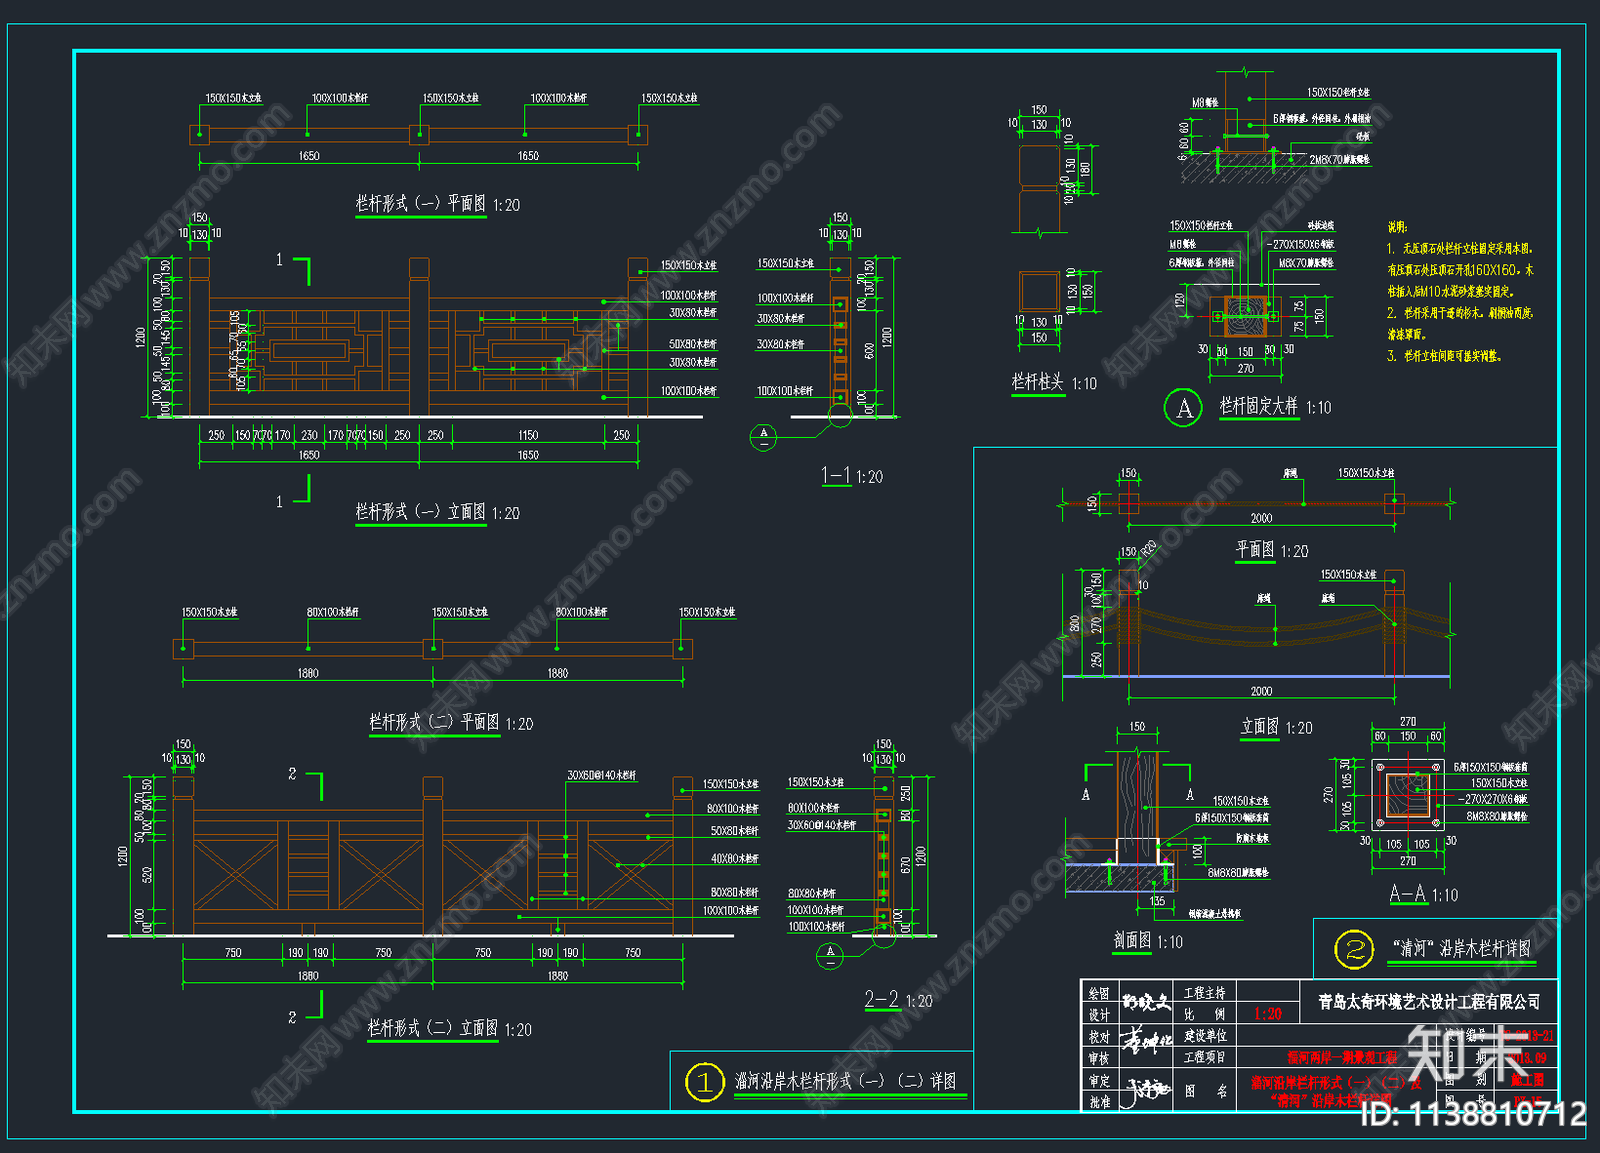Select the right-hand '立面图 1:20' title
The height and width of the screenshot is (1153, 1600).
[1277, 727]
